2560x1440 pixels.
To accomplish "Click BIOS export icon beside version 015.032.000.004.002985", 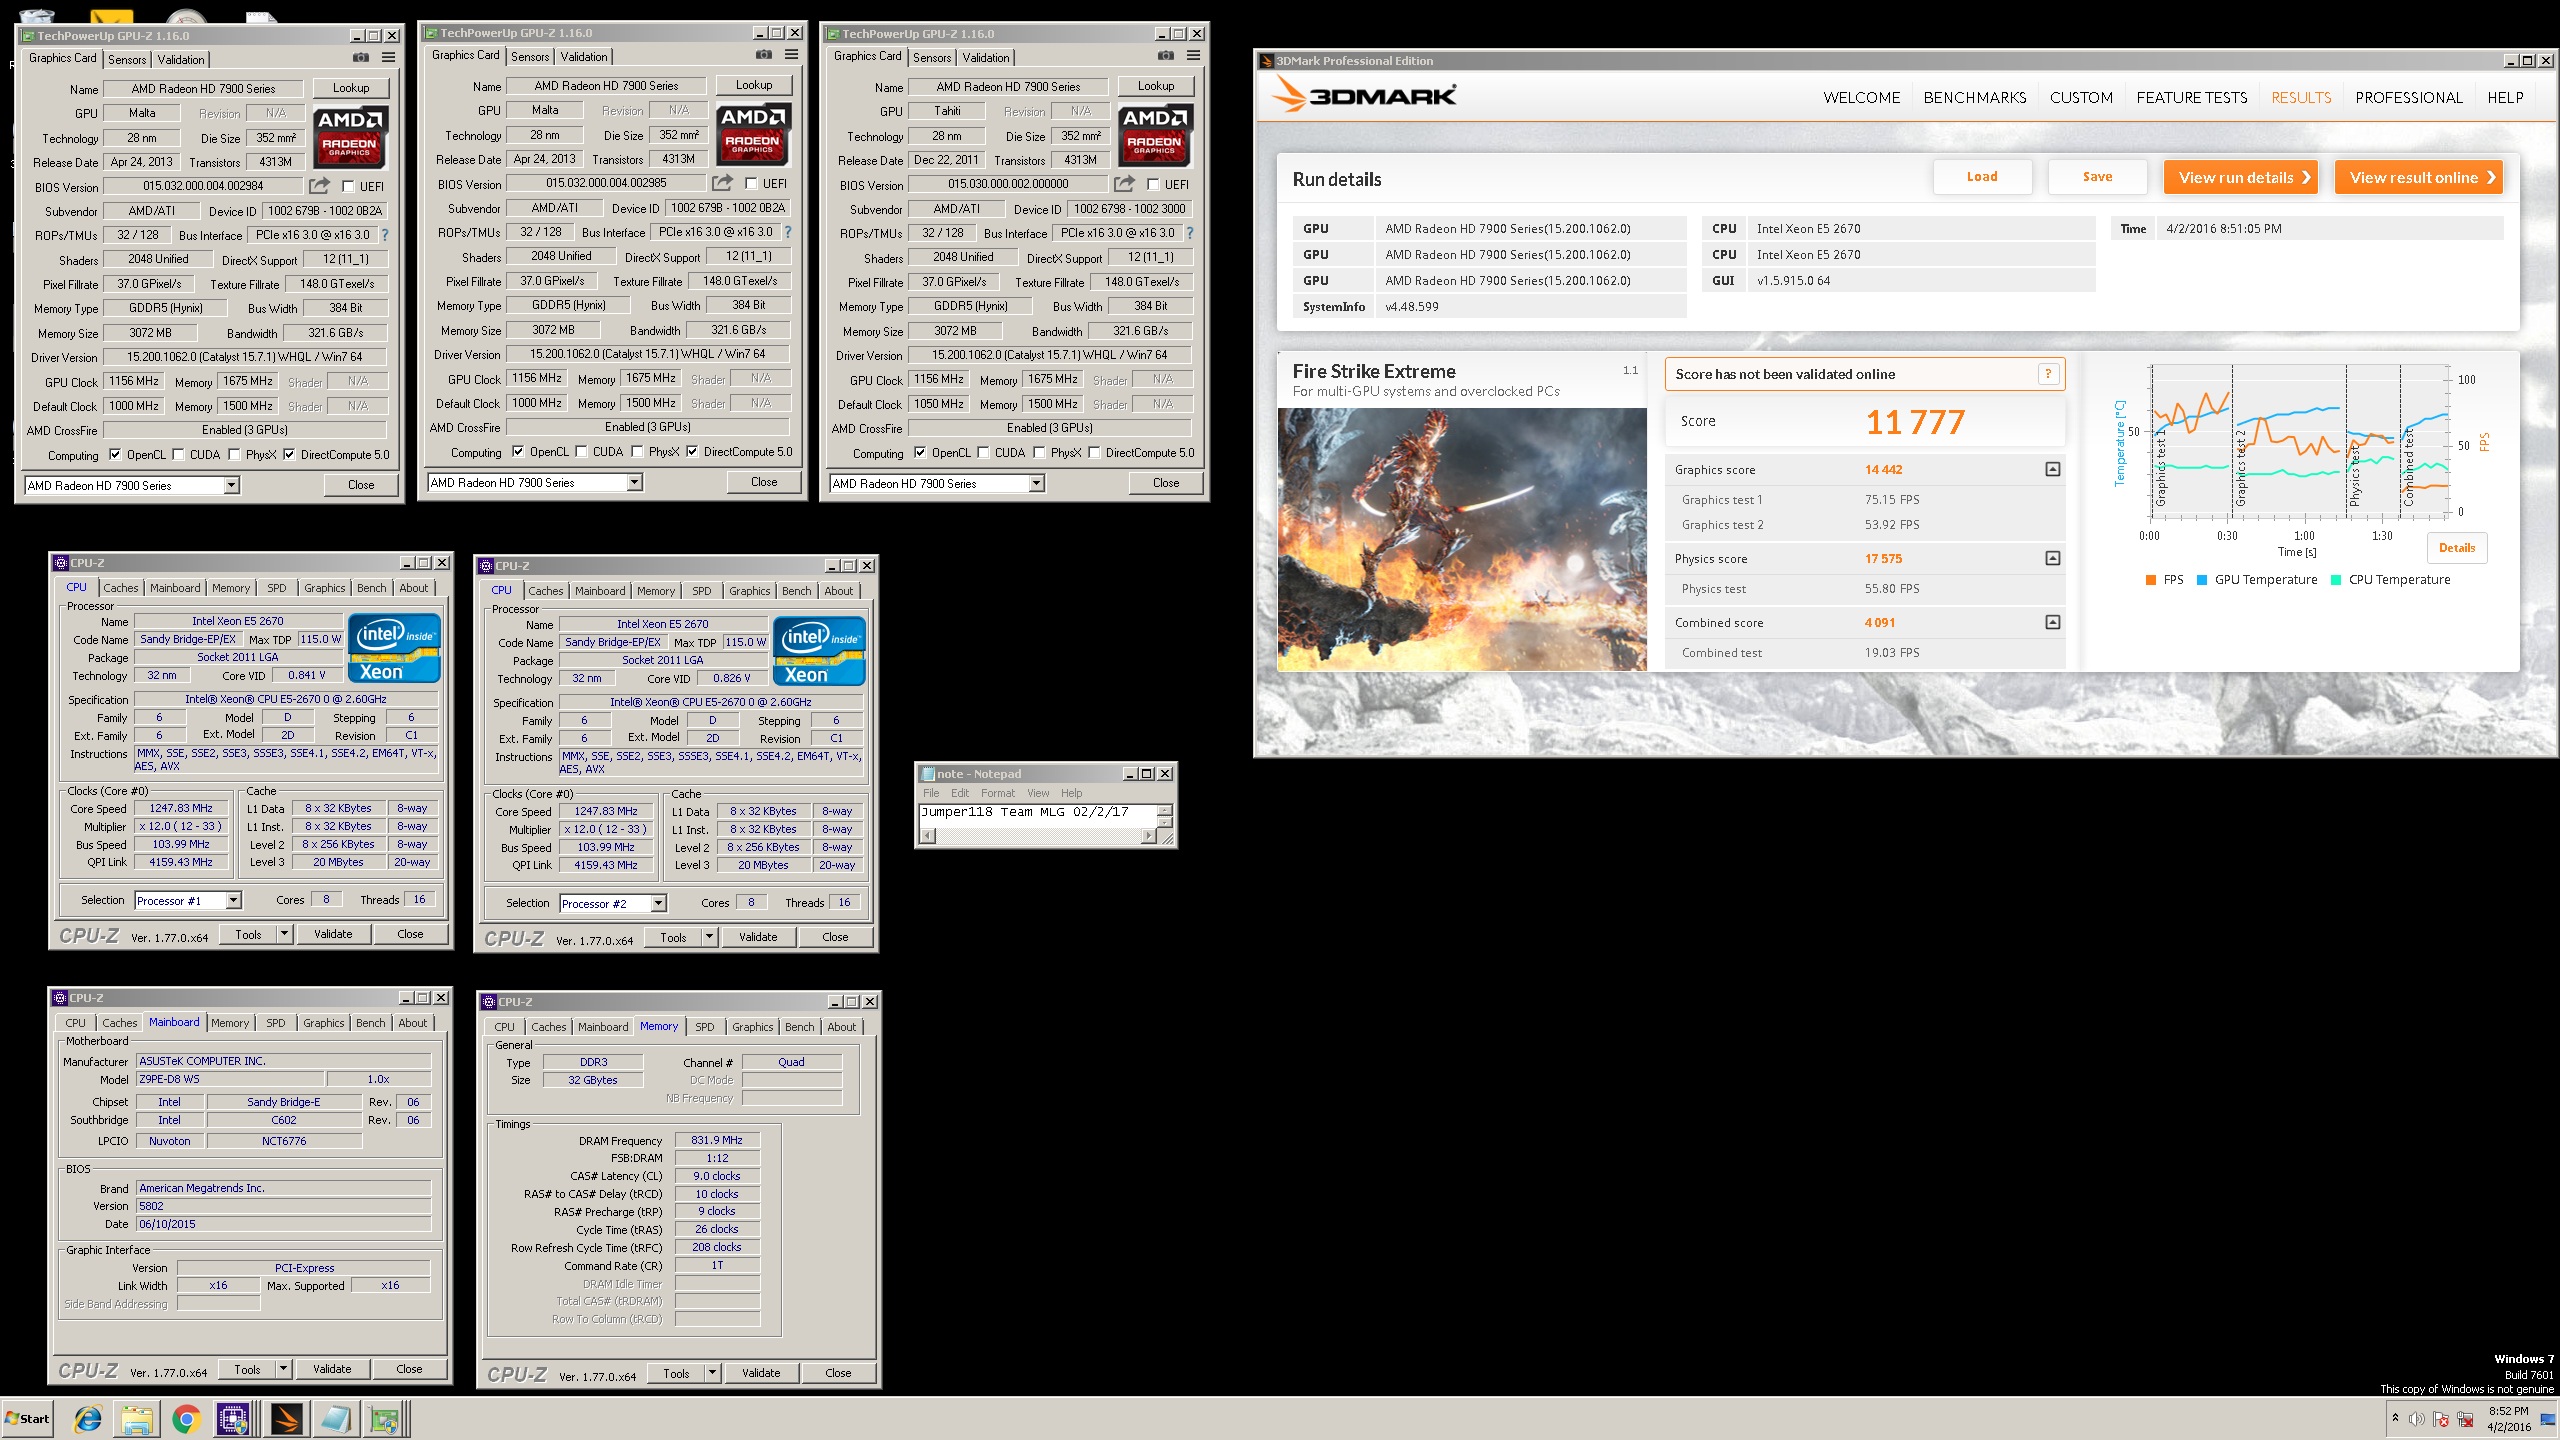I will pos(722,183).
